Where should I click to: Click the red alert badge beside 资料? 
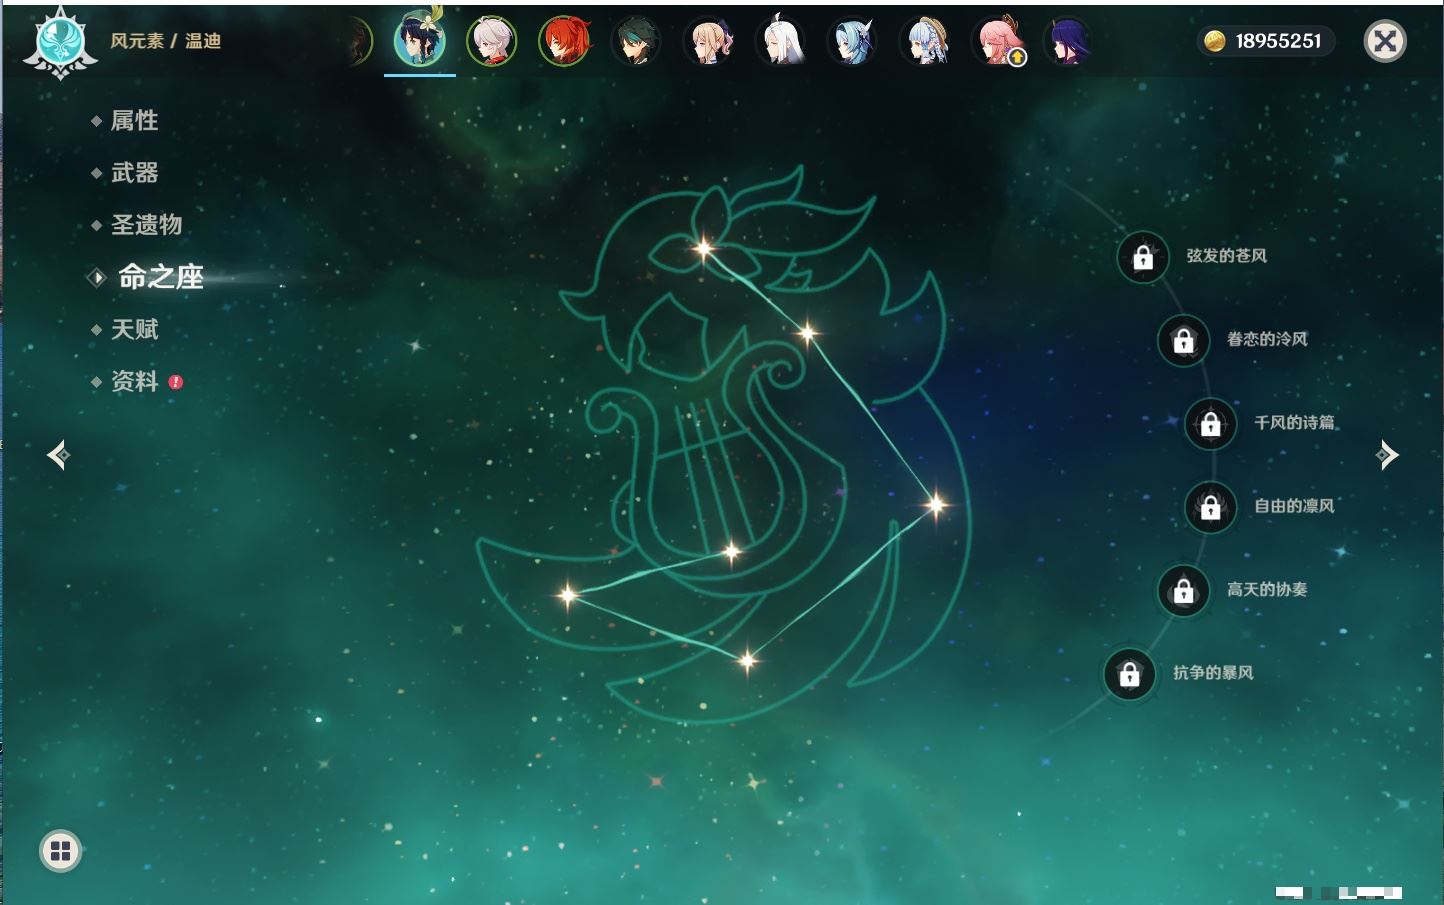pyautogui.click(x=176, y=382)
